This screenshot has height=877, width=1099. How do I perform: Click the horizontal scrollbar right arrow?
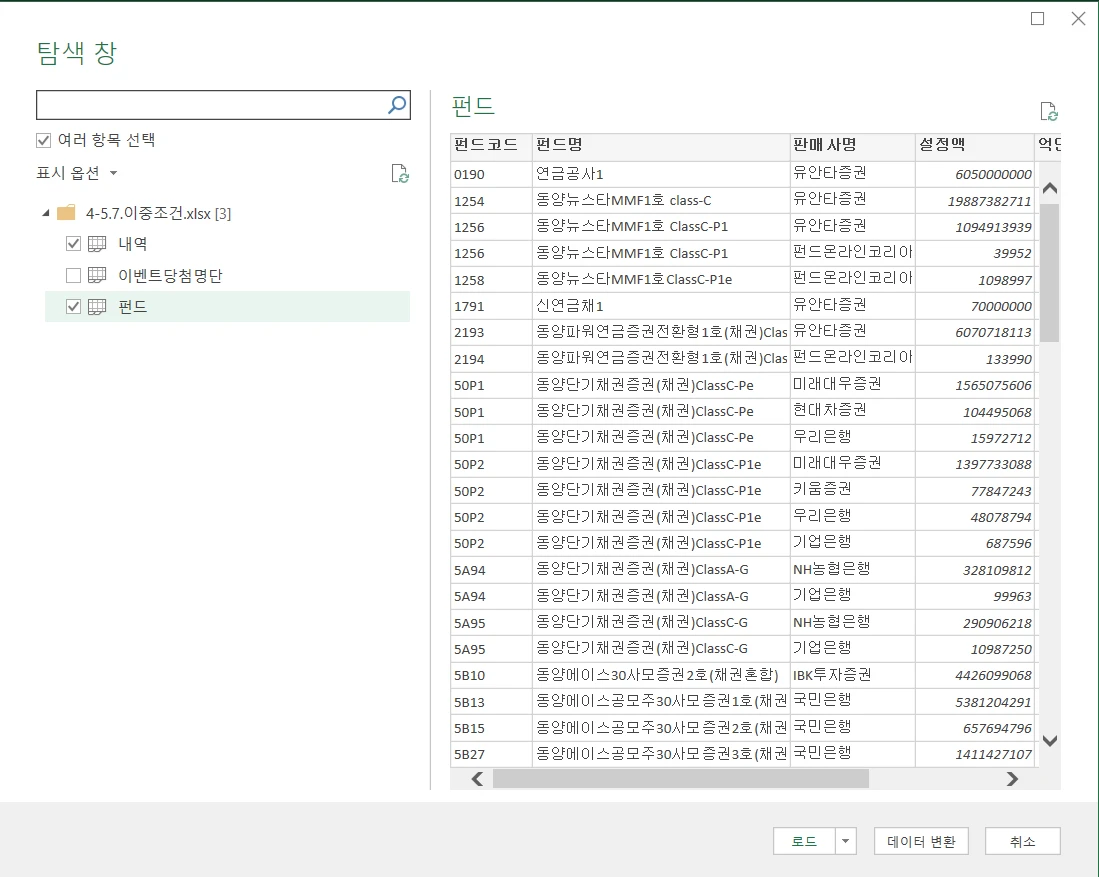(x=1012, y=779)
